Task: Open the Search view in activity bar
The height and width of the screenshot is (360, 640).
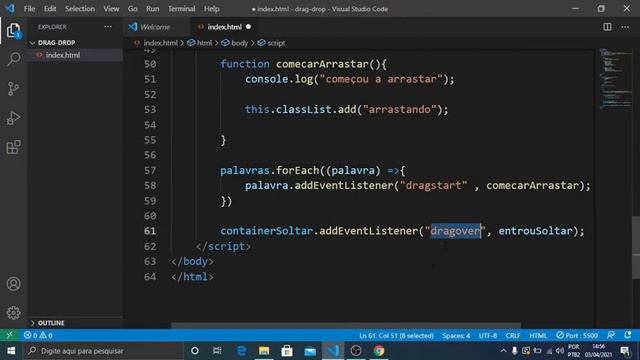Action: [x=13, y=59]
